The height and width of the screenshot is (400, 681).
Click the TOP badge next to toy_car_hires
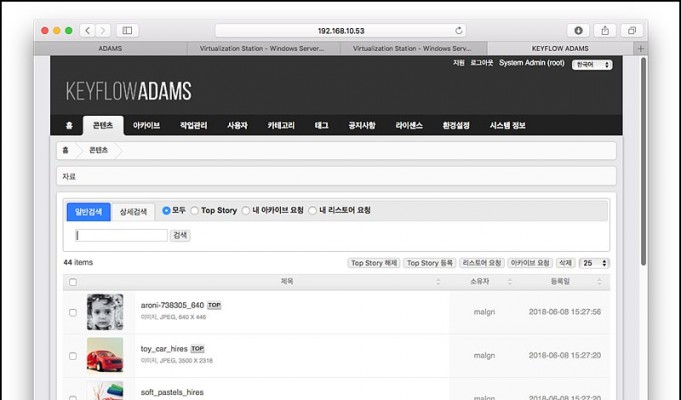(198, 349)
